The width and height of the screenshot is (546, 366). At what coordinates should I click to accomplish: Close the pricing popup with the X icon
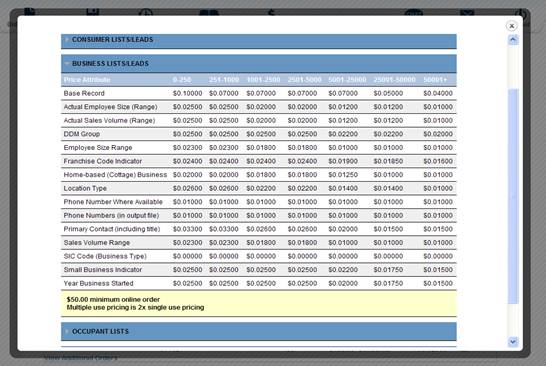click(511, 26)
